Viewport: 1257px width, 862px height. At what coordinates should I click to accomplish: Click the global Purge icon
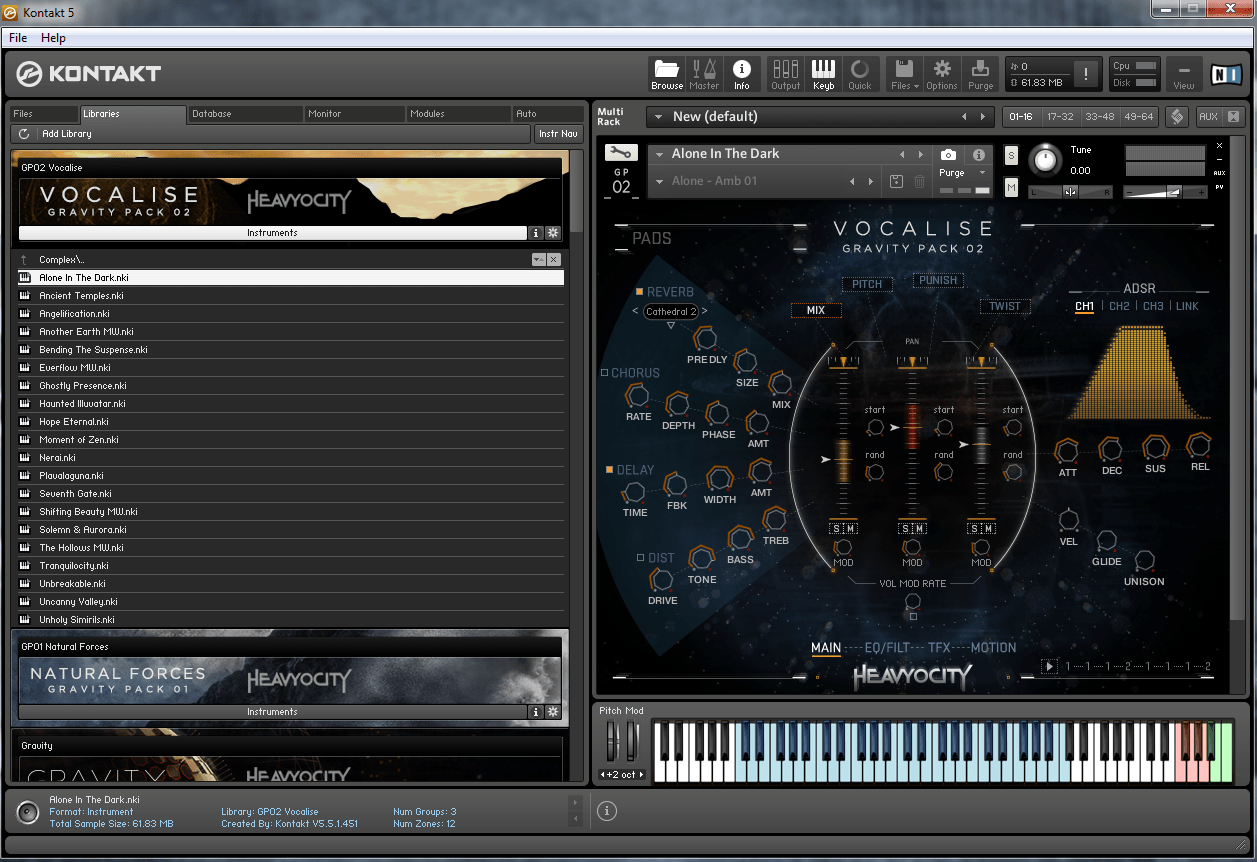981,74
